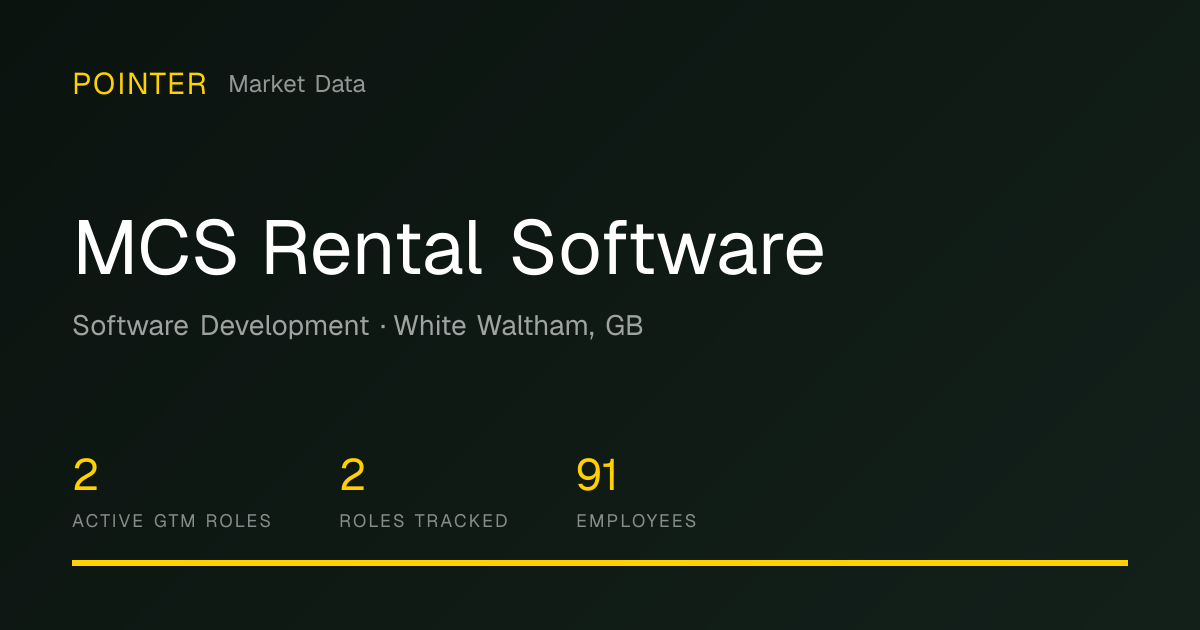Click the ACTIVE GTM ROLES label

(172, 521)
